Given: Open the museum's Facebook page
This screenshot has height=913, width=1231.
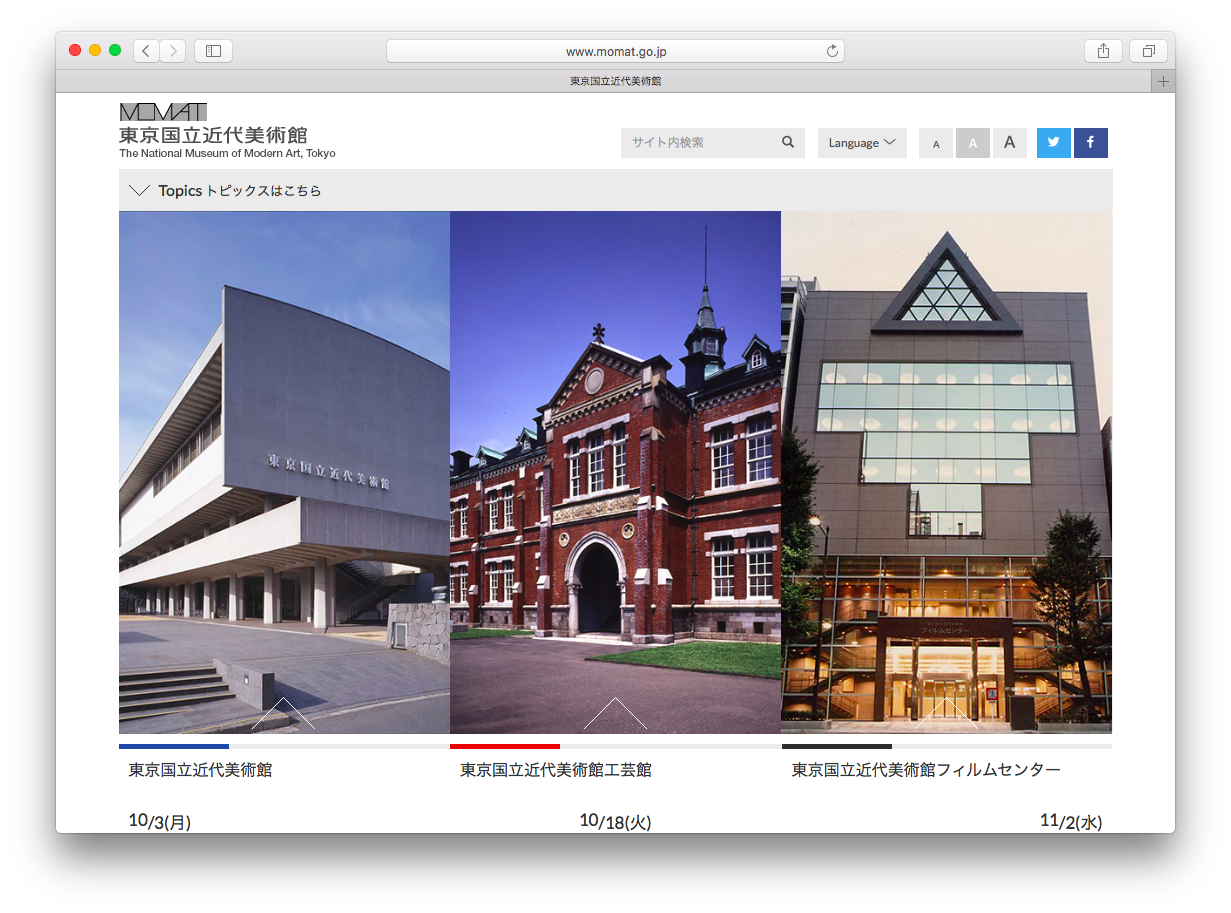Looking at the screenshot, I should point(1090,143).
